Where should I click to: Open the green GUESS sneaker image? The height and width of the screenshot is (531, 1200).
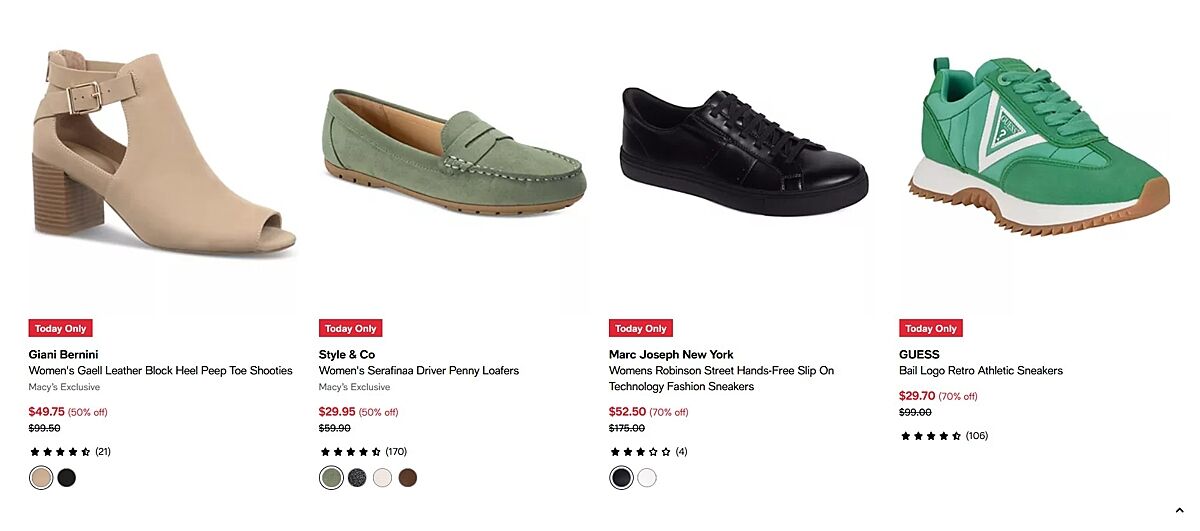coord(1035,150)
